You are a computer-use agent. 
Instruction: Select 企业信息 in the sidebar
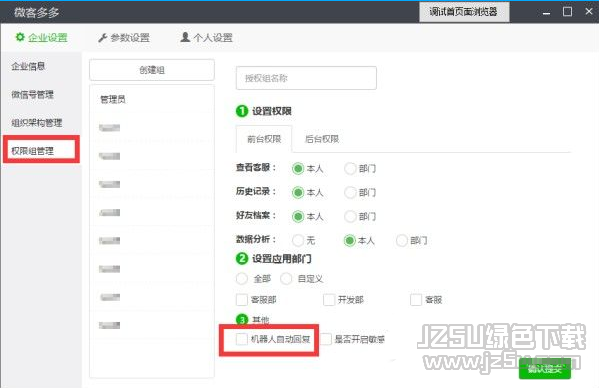point(28,66)
